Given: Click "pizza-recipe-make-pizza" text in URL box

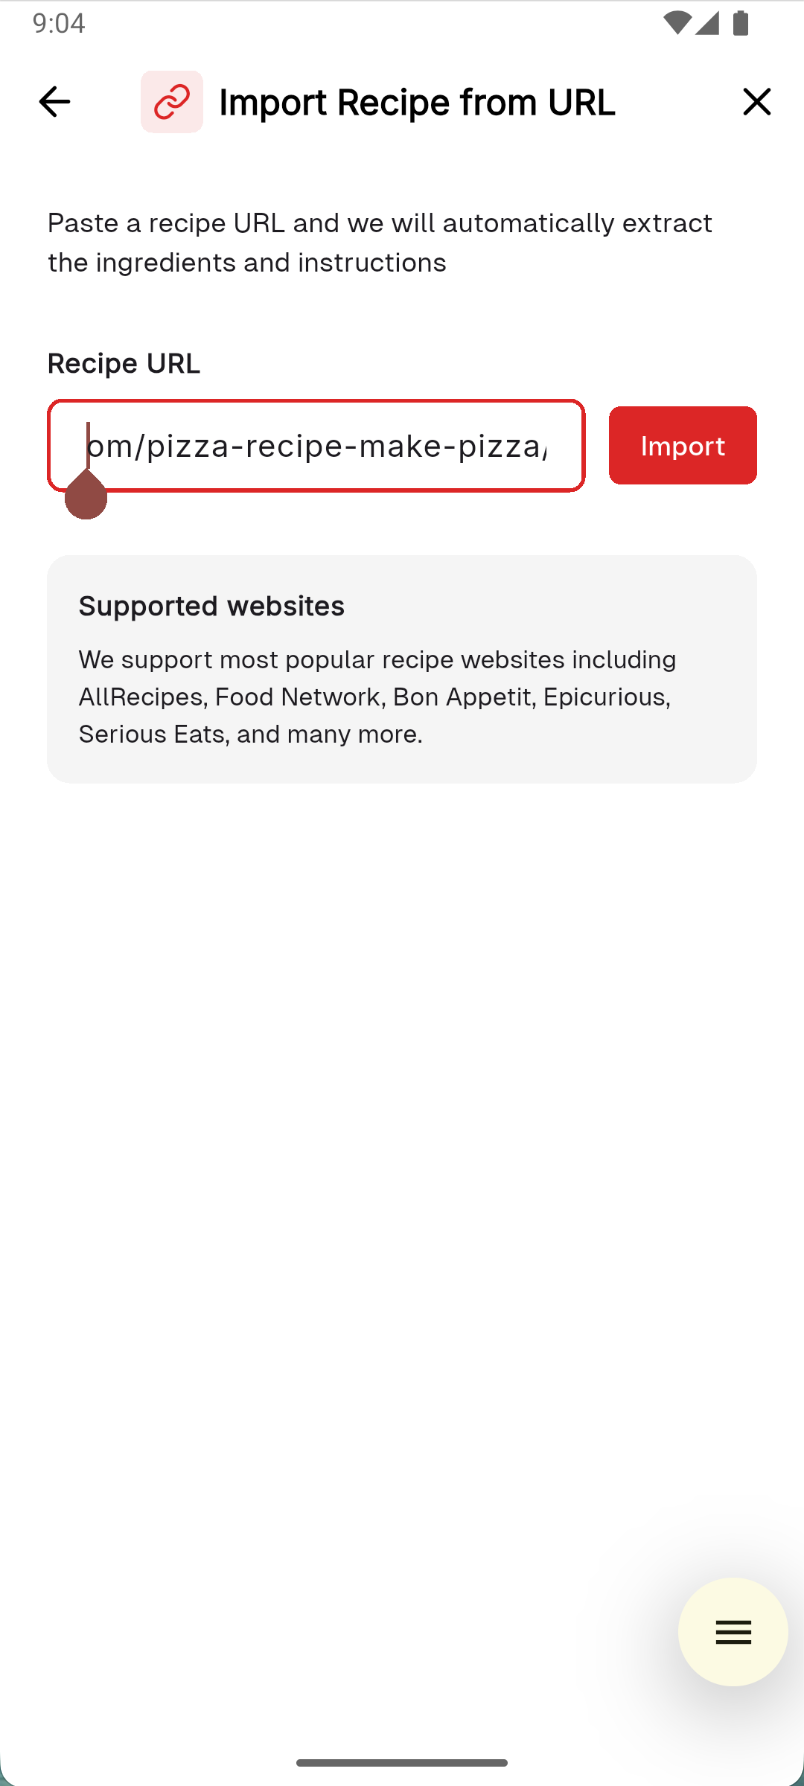Looking at the screenshot, I should click(x=344, y=446).
